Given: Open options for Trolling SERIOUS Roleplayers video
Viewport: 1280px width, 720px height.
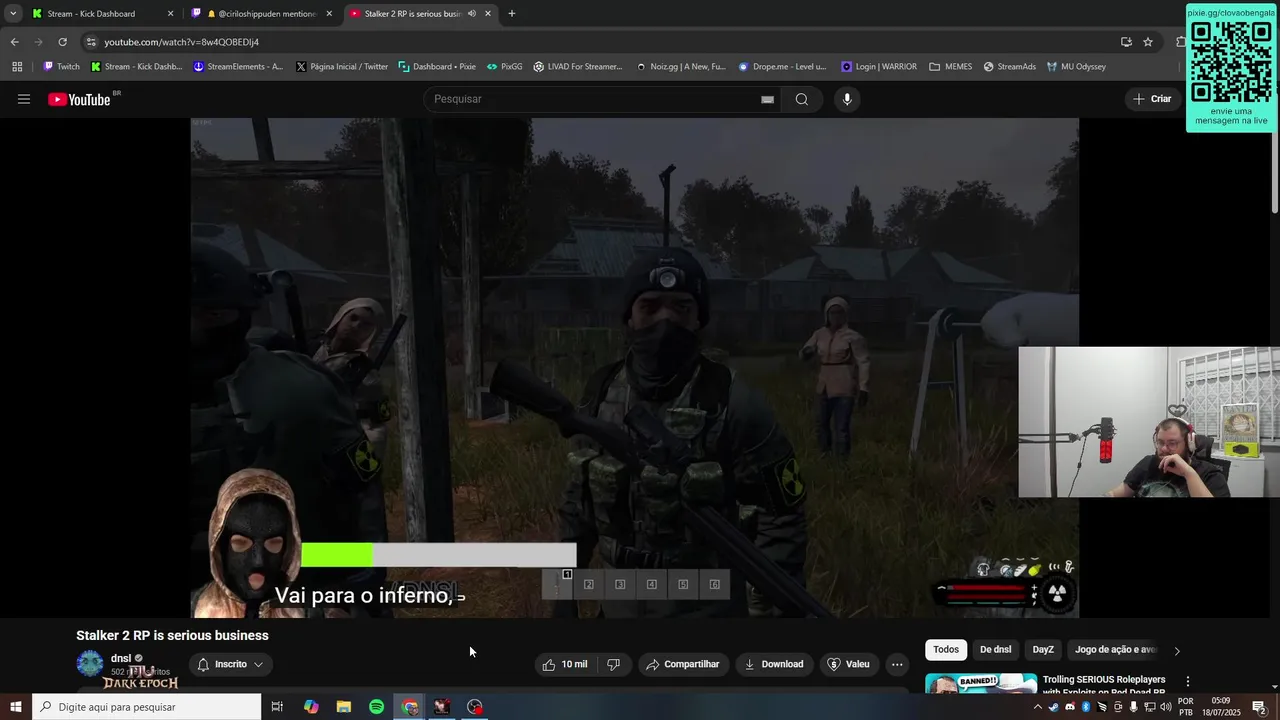Looking at the screenshot, I should (x=1188, y=682).
